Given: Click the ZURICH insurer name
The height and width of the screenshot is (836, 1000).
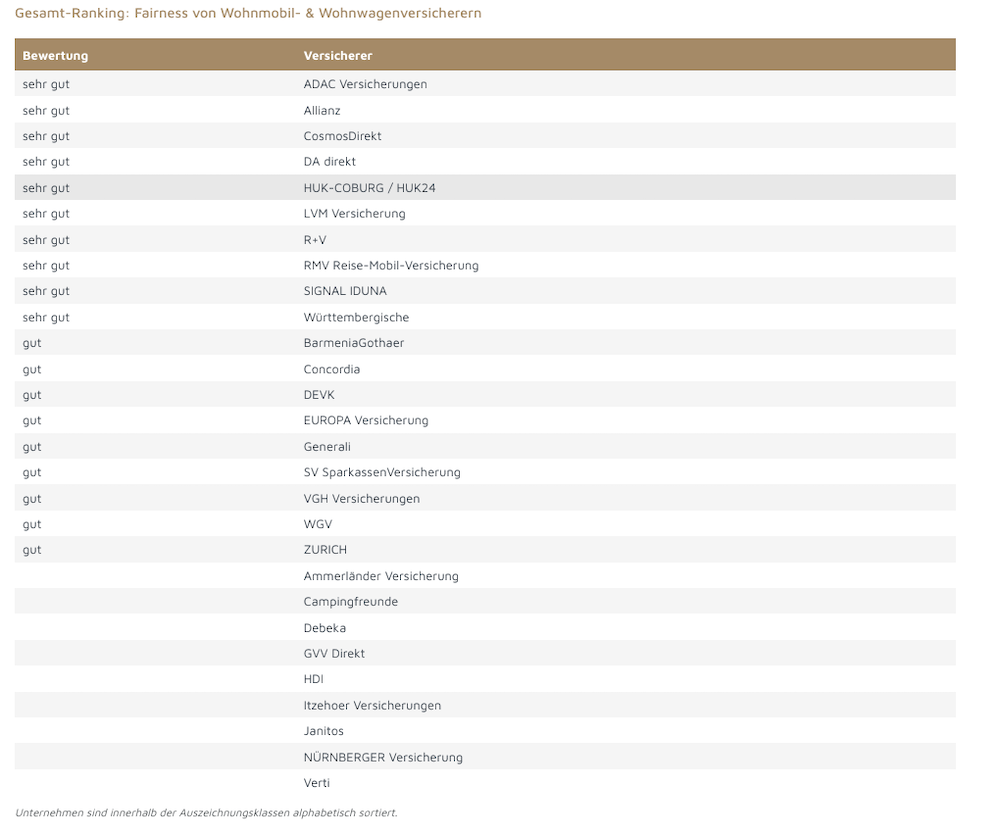Looking at the screenshot, I should (x=325, y=550).
